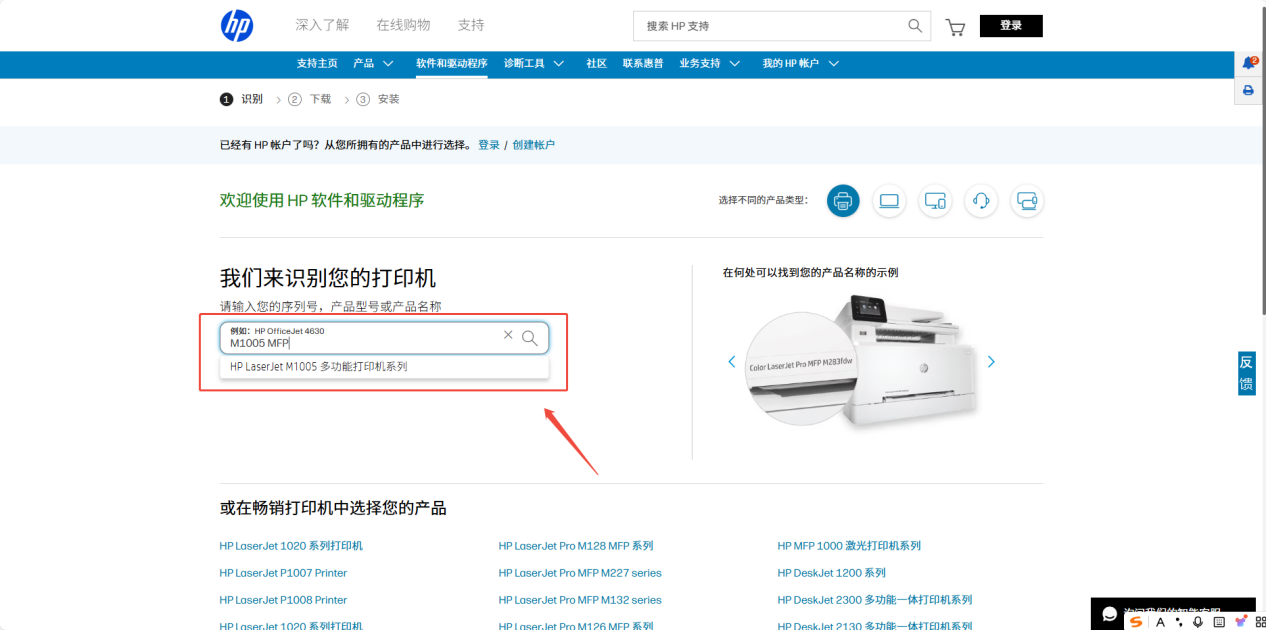The image size is (1266, 630).
Task: Select the headset product type icon
Action: coord(981,201)
